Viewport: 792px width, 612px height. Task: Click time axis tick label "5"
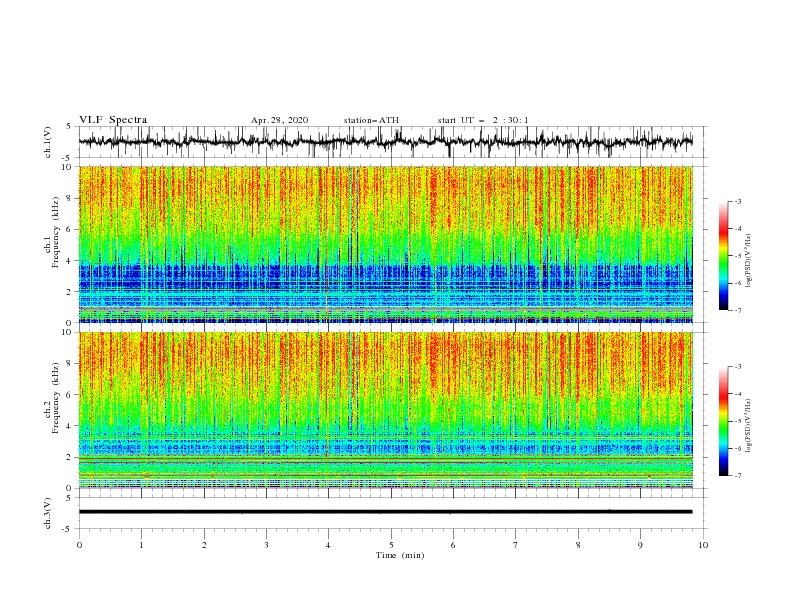(x=391, y=545)
